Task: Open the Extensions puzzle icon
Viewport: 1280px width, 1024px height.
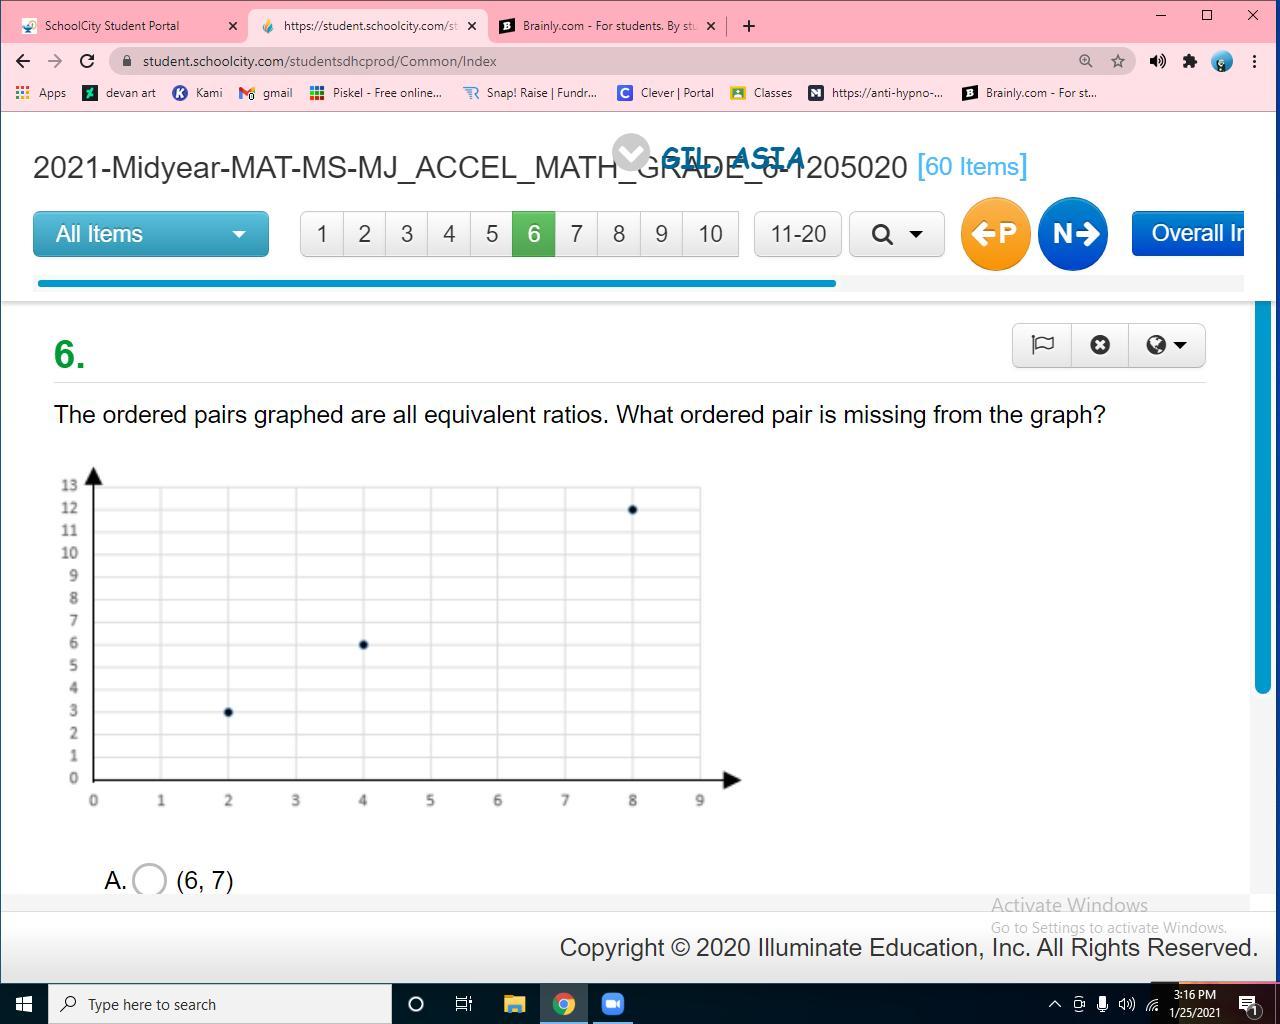Action: tap(1190, 61)
